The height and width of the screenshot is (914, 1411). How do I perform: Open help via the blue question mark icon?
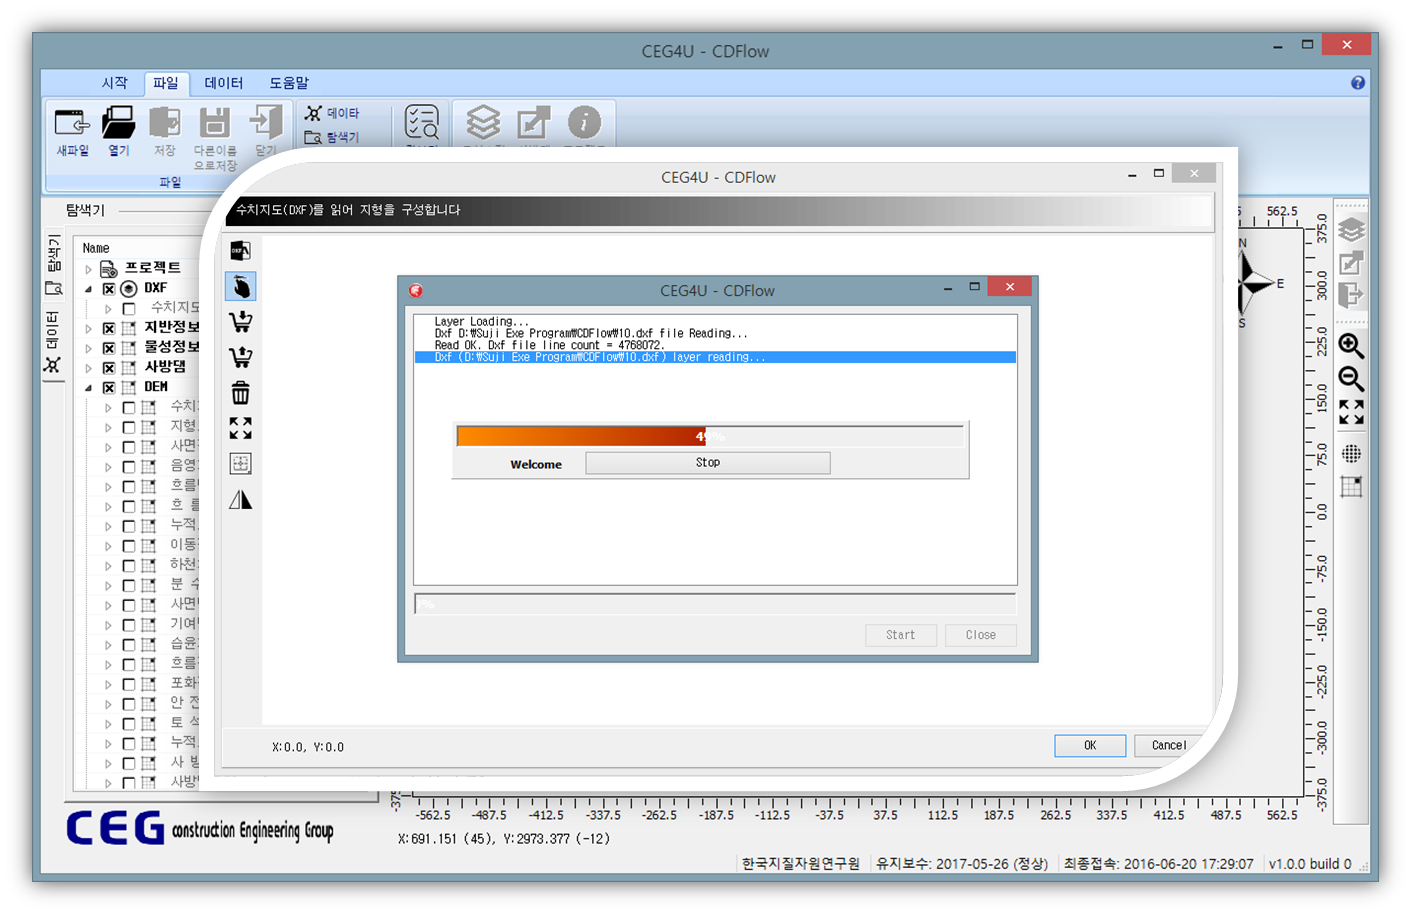[1357, 83]
